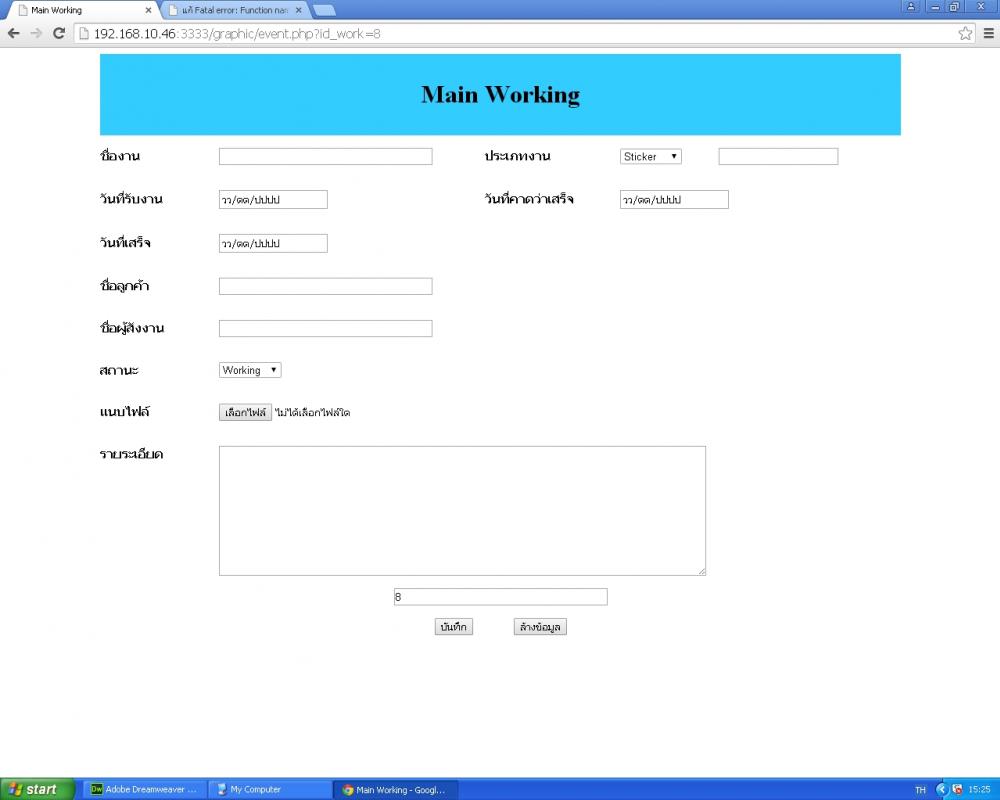Click the แนบไฟล์ label

tap(124, 411)
